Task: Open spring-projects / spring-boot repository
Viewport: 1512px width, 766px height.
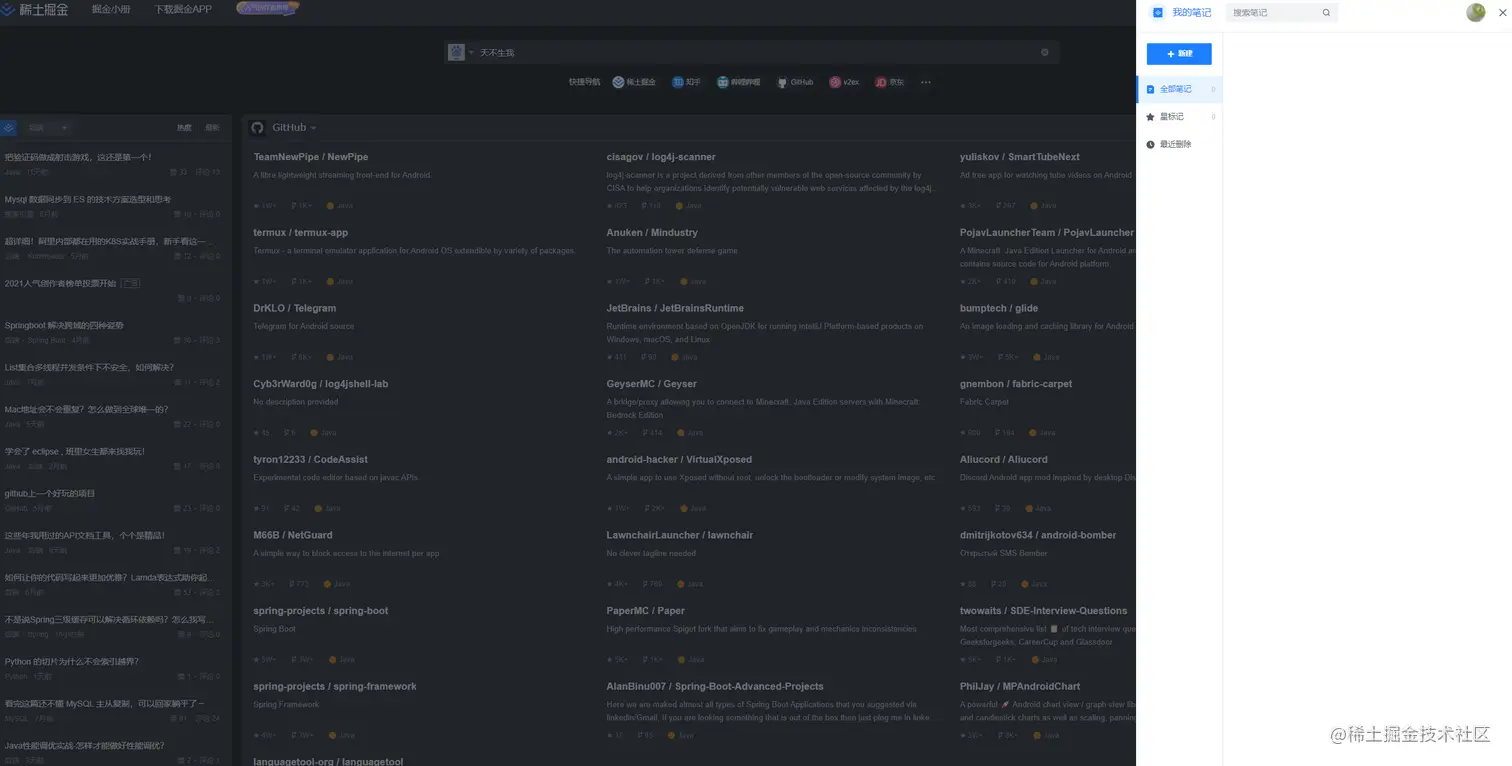Action: coord(321,611)
